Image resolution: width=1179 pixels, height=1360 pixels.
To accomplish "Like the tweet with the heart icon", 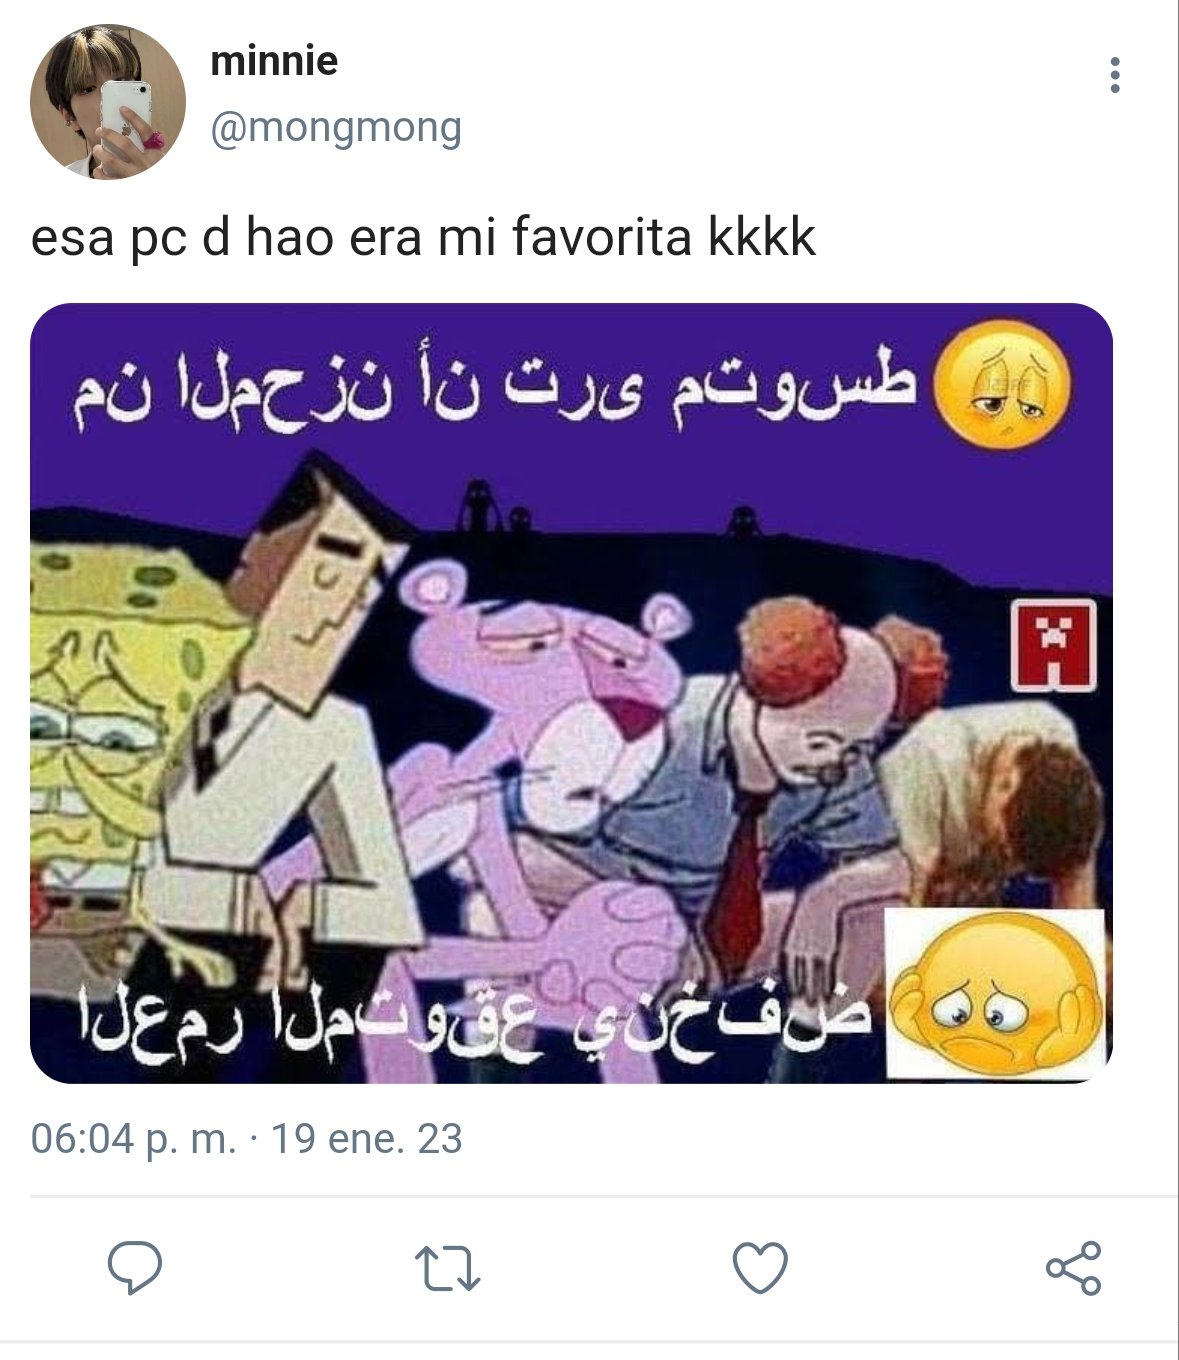I will [x=760, y=1268].
